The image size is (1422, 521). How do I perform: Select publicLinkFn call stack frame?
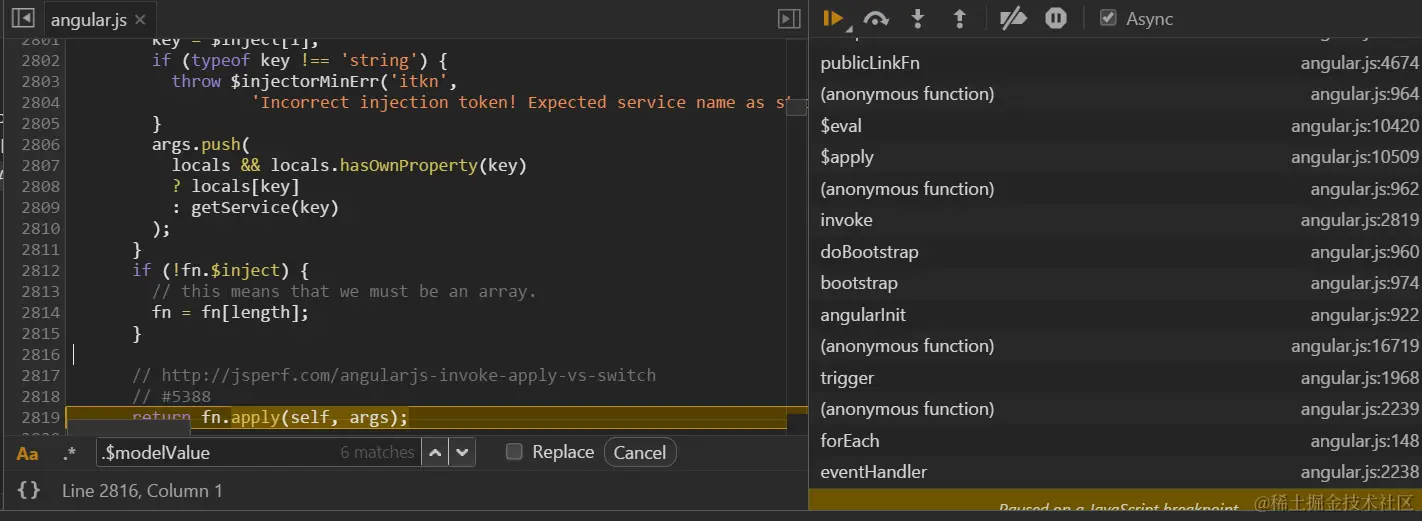pyautogui.click(x=1115, y=63)
